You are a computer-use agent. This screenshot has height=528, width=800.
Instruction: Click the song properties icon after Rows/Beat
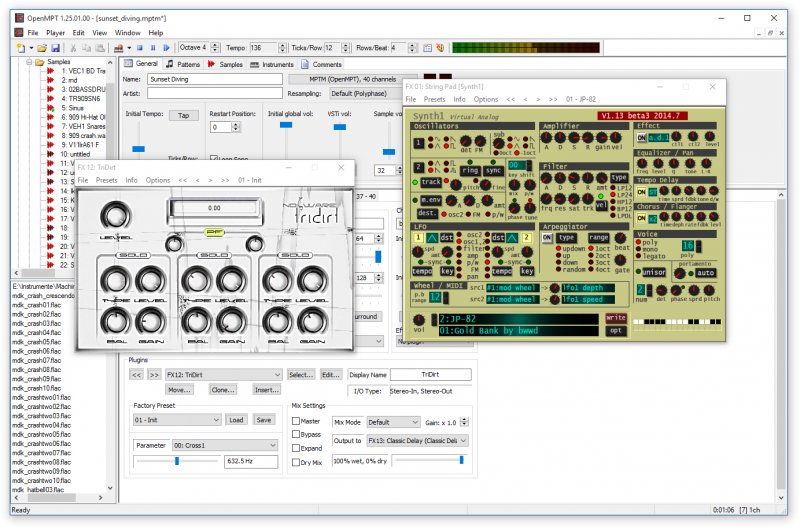click(x=428, y=48)
